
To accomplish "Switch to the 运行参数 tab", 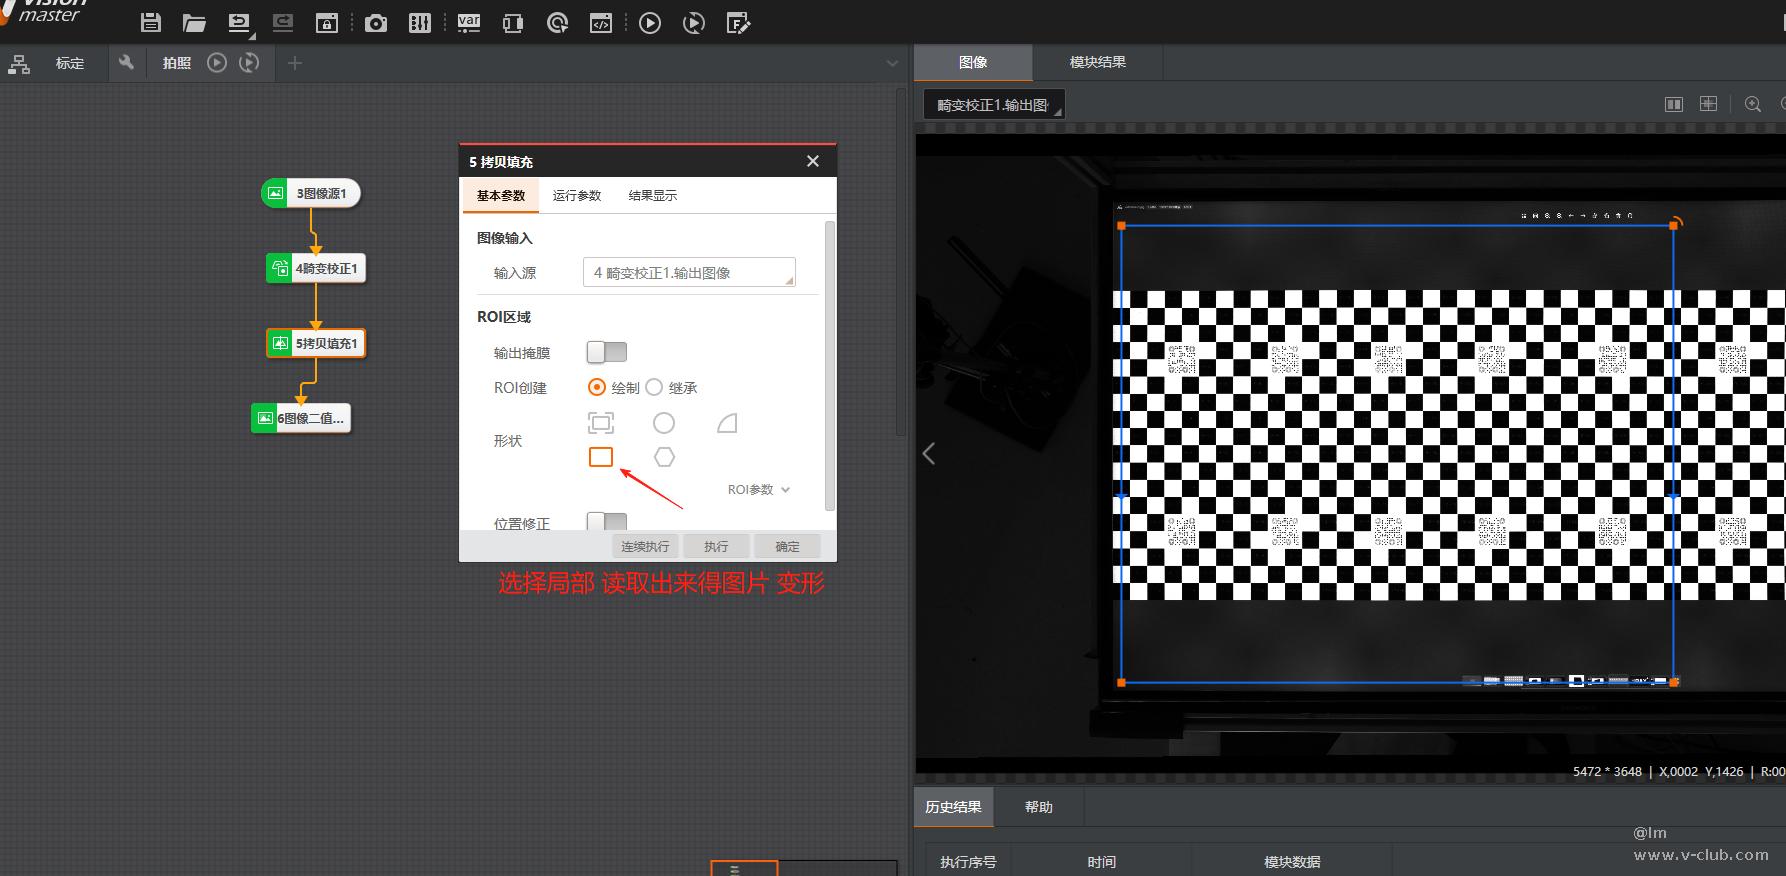I will pyautogui.click(x=577, y=196).
